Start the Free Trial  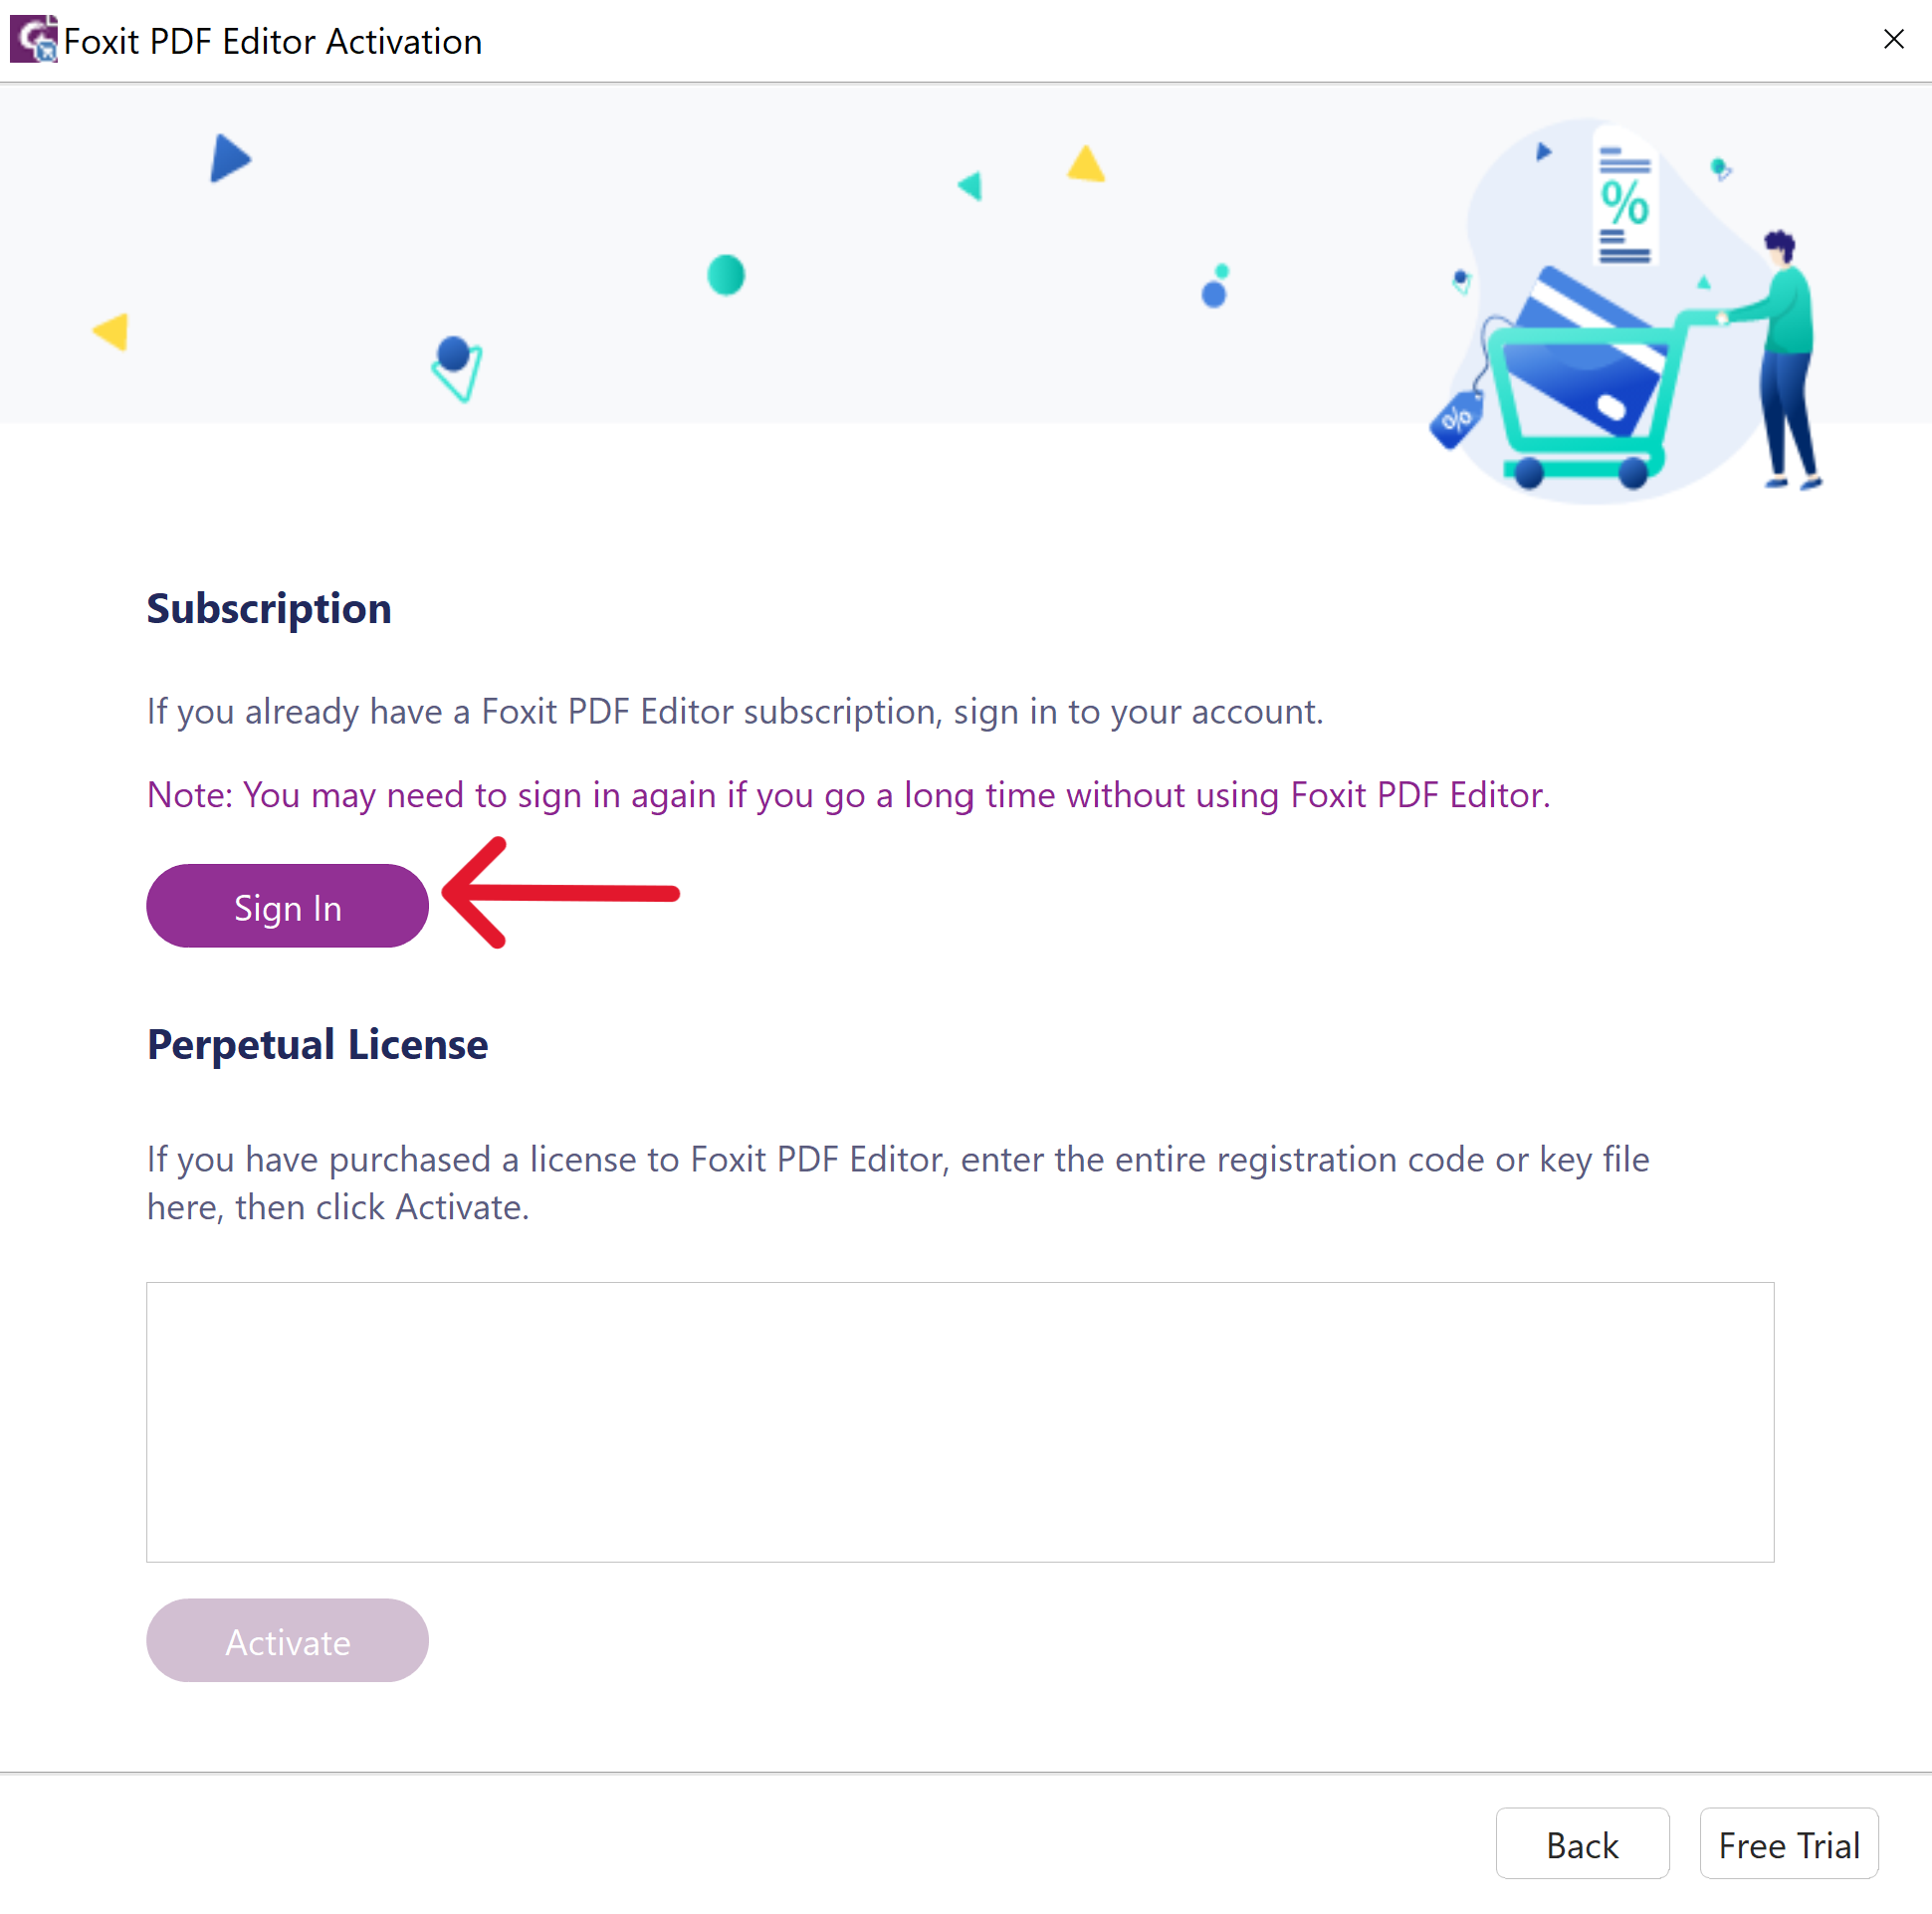pyautogui.click(x=1788, y=1843)
